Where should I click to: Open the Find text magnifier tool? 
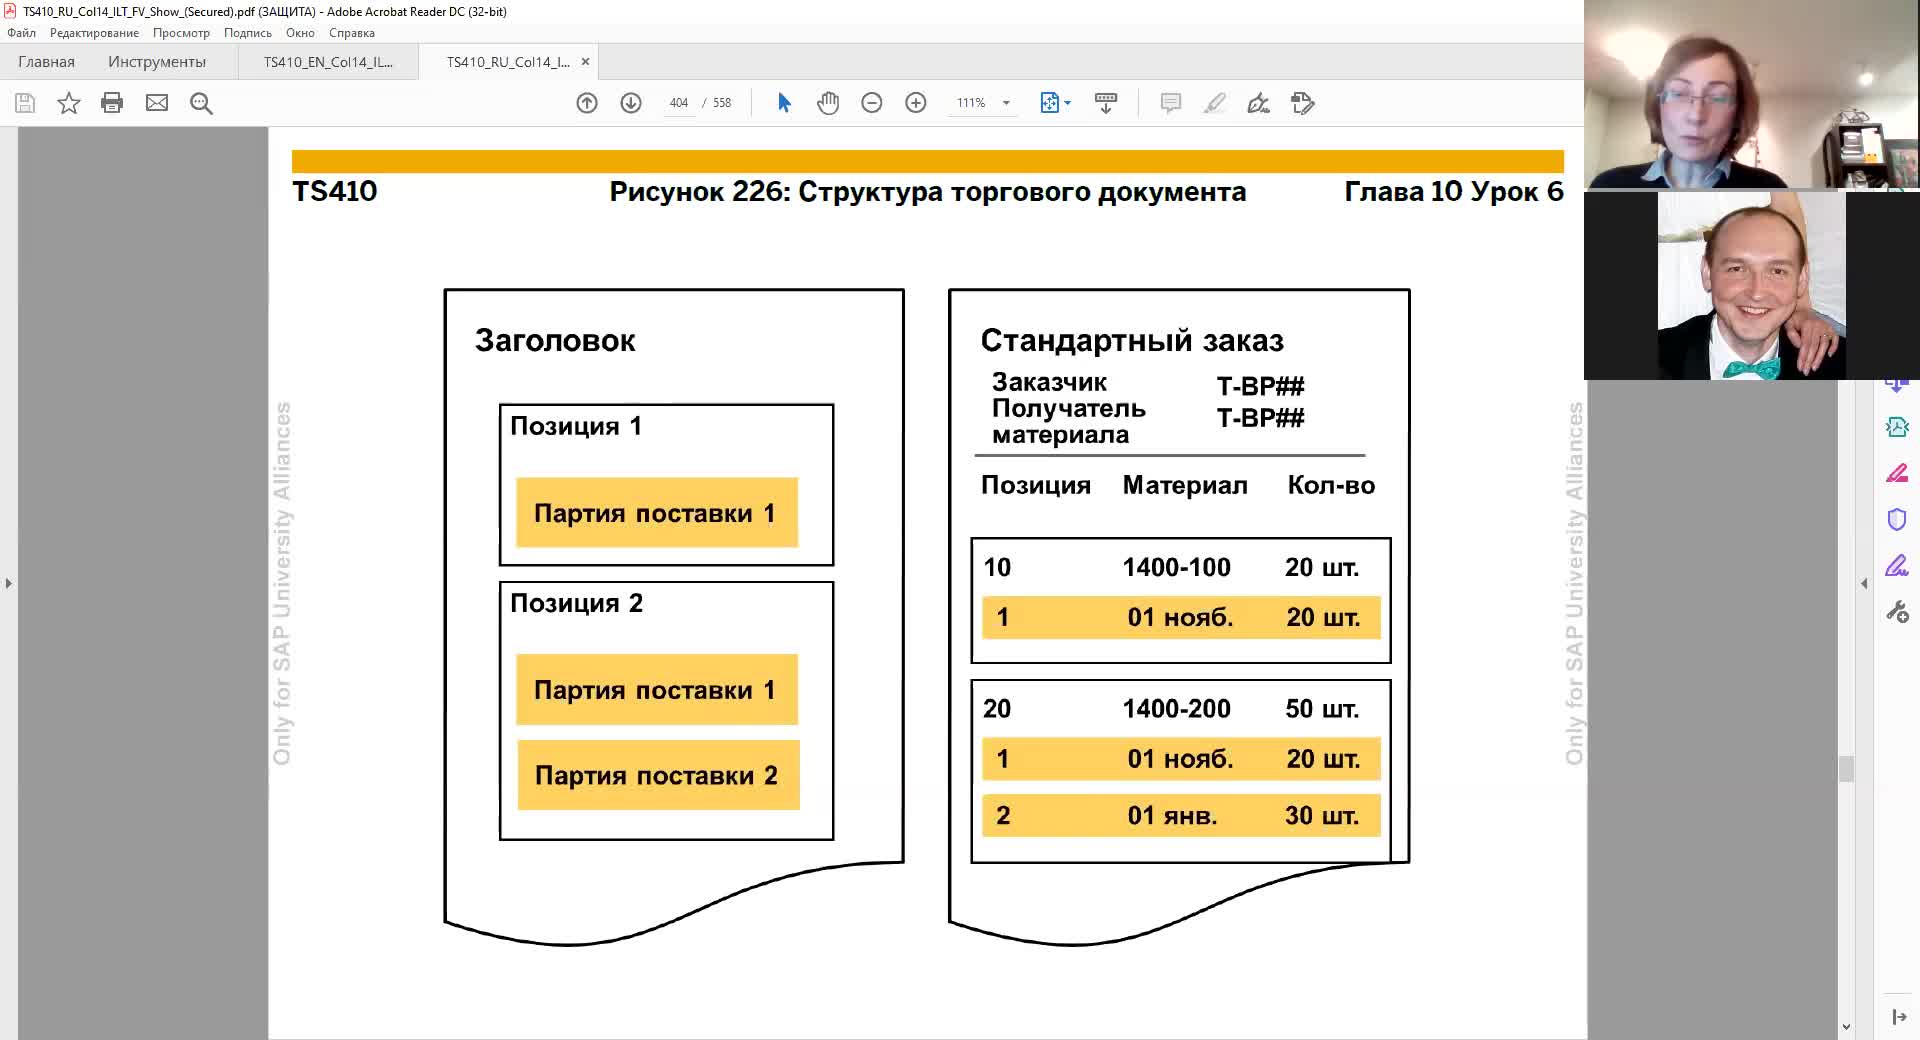tap(201, 103)
